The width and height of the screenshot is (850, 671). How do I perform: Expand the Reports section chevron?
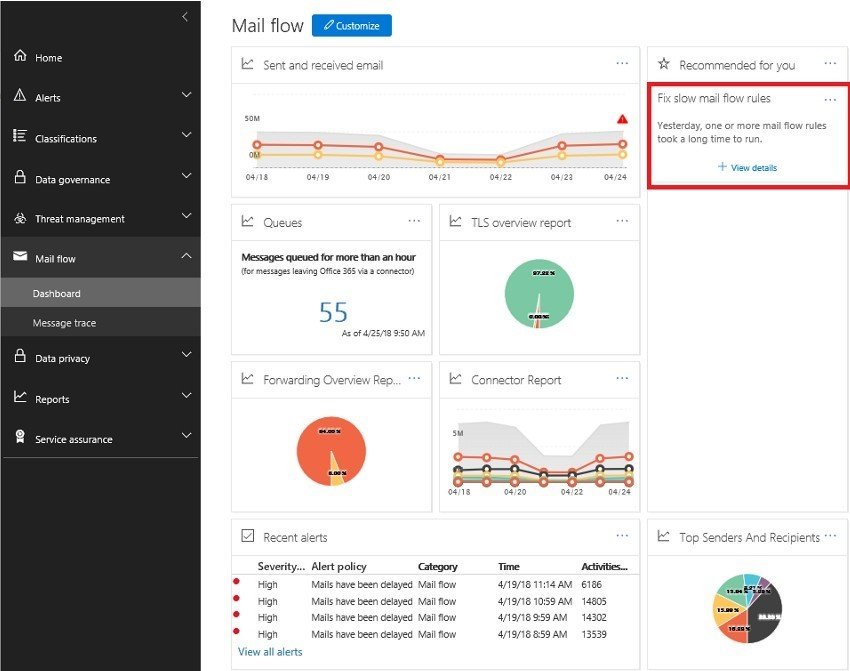186,395
